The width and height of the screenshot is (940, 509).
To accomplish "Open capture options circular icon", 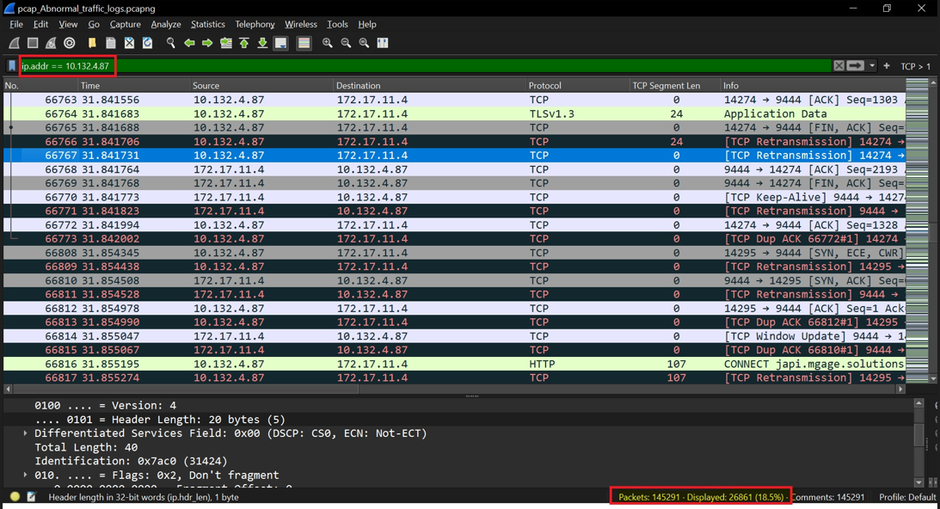I will pos(70,43).
